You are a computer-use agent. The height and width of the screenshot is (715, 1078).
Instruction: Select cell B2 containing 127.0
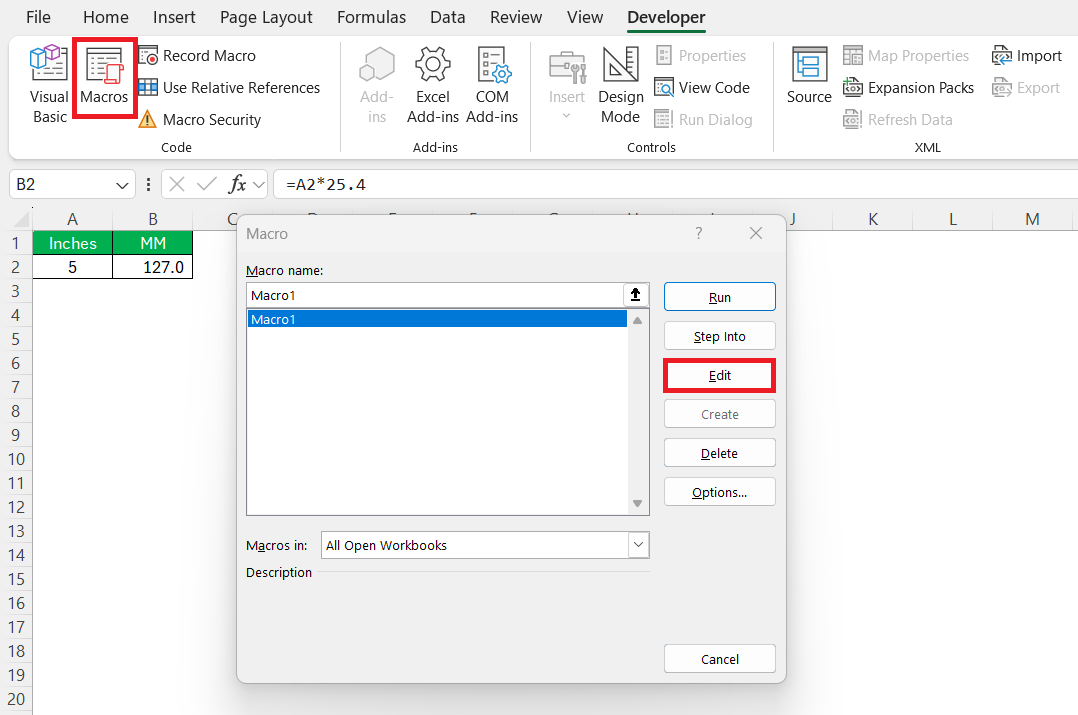click(153, 267)
